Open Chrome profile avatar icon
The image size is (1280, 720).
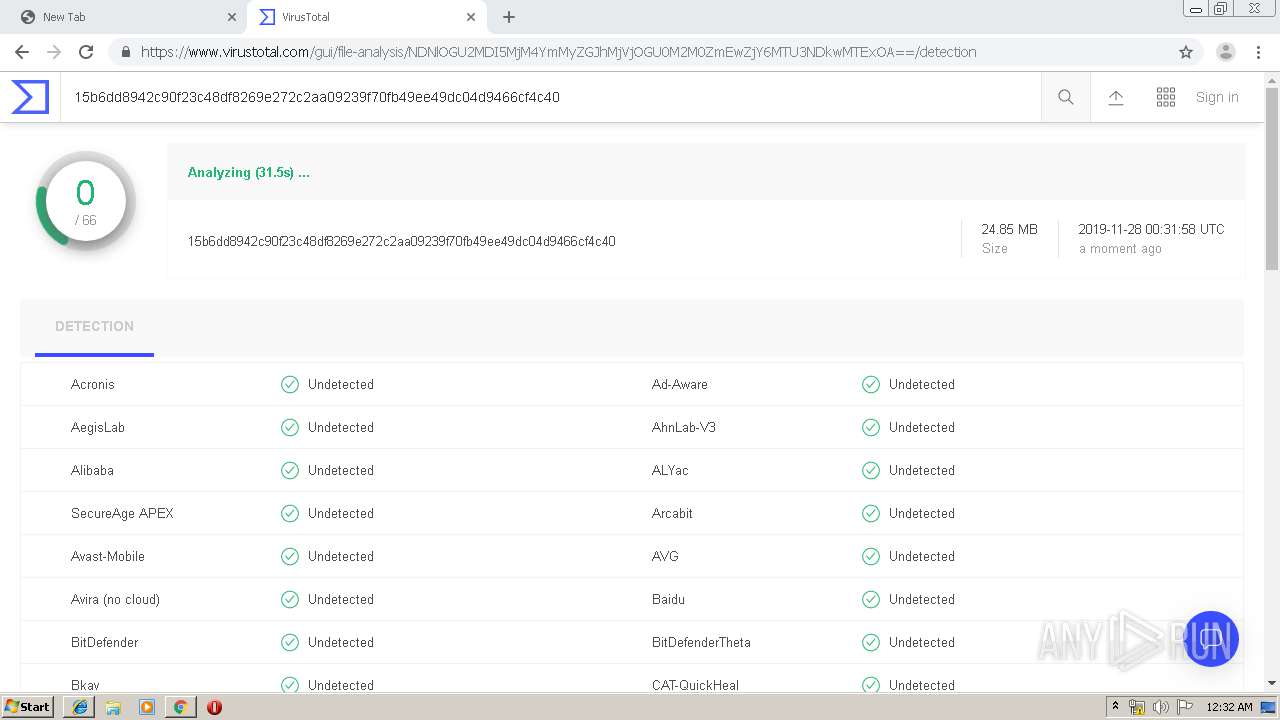coord(1226,52)
